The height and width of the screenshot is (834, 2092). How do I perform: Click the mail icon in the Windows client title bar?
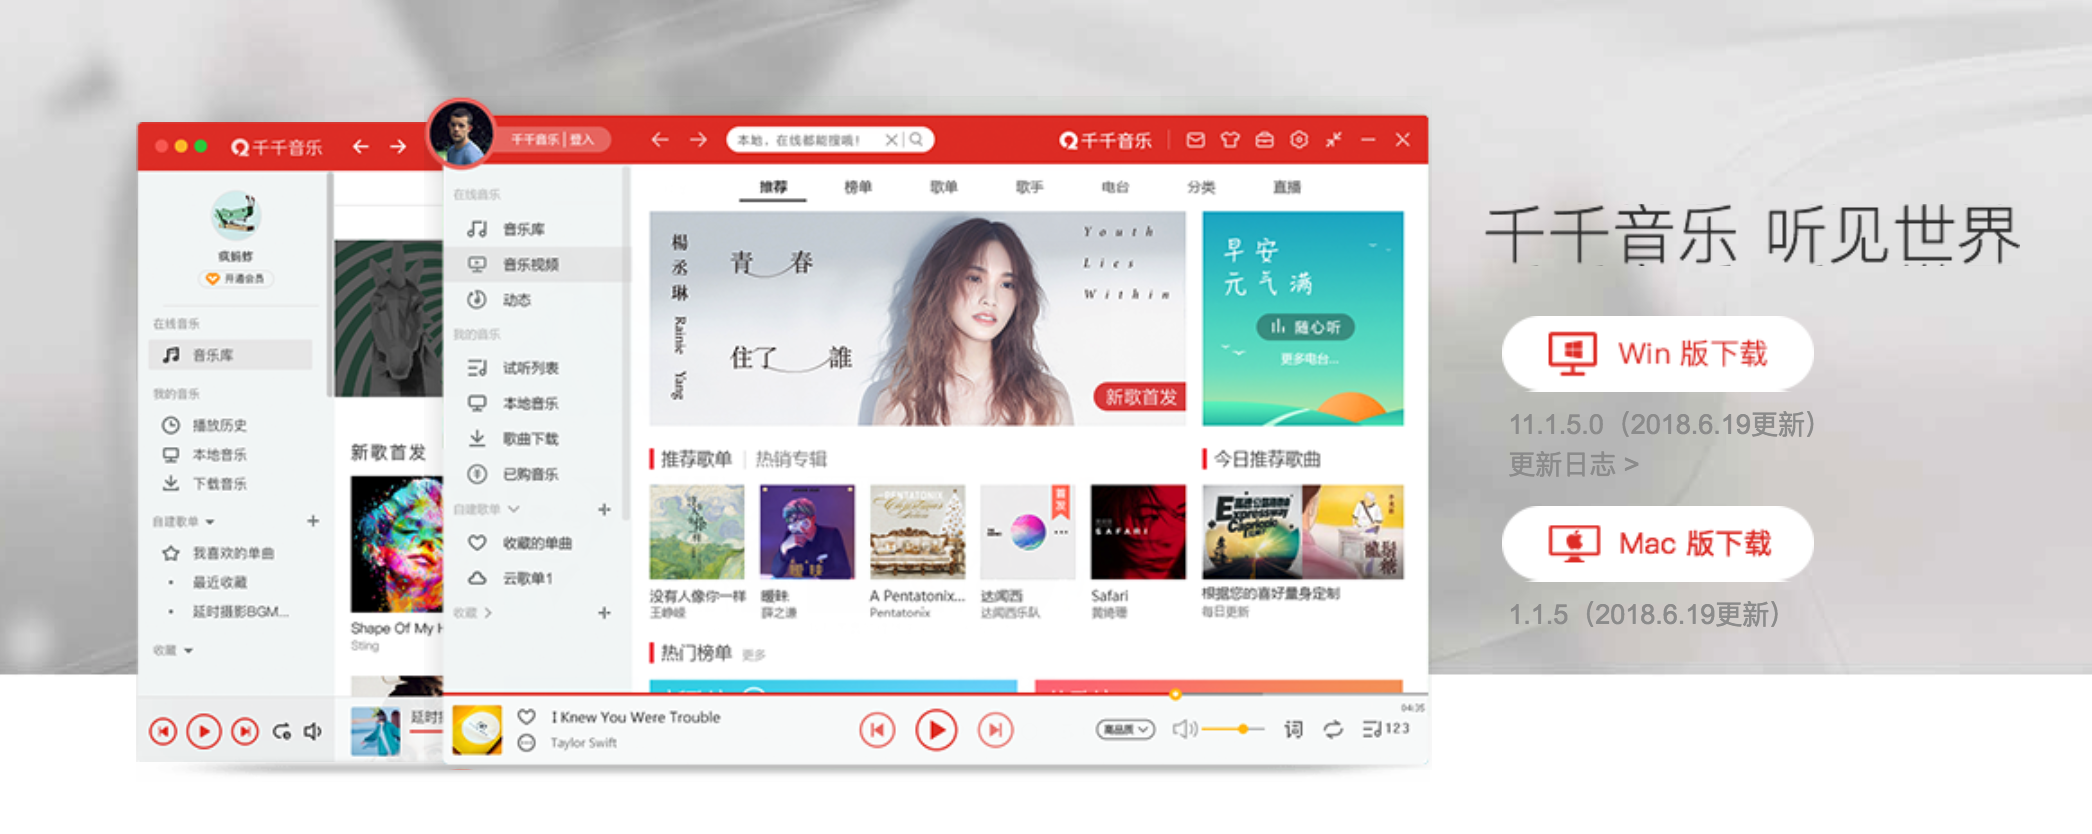pos(1195,140)
